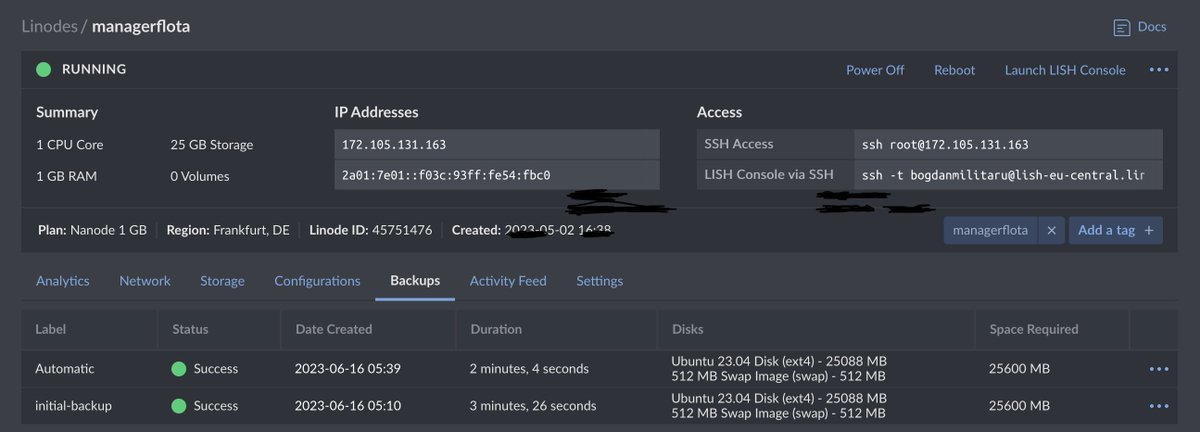1200x432 pixels.
Task: Click the managerflota tag label
Action: click(990, 230)
